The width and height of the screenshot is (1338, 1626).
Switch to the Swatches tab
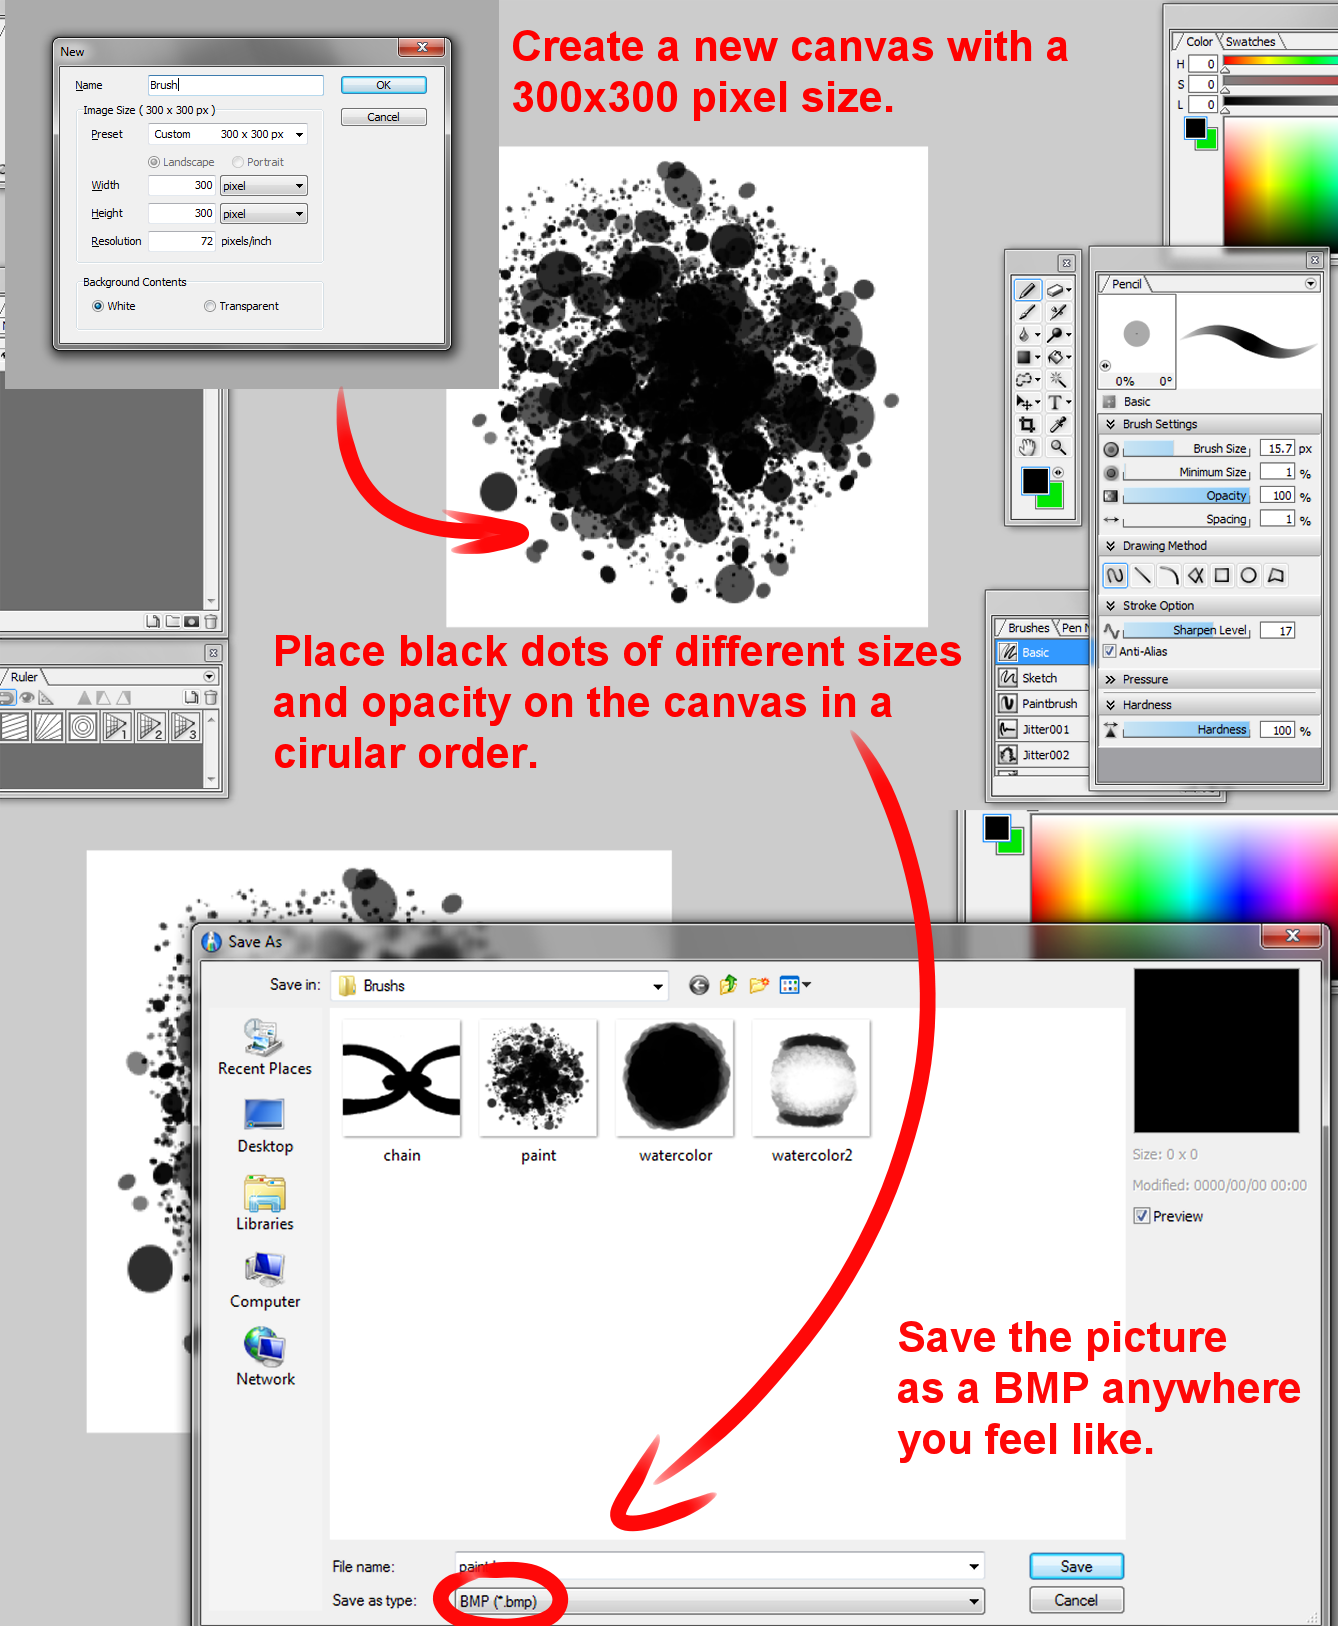[1250, 42]
